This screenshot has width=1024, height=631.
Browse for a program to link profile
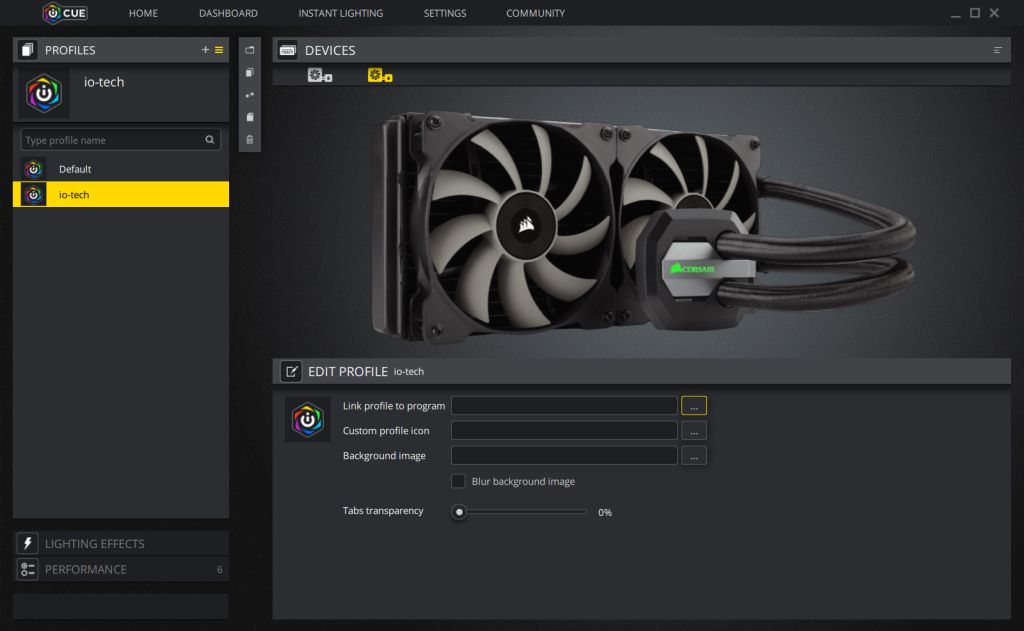tap(694, 406)
